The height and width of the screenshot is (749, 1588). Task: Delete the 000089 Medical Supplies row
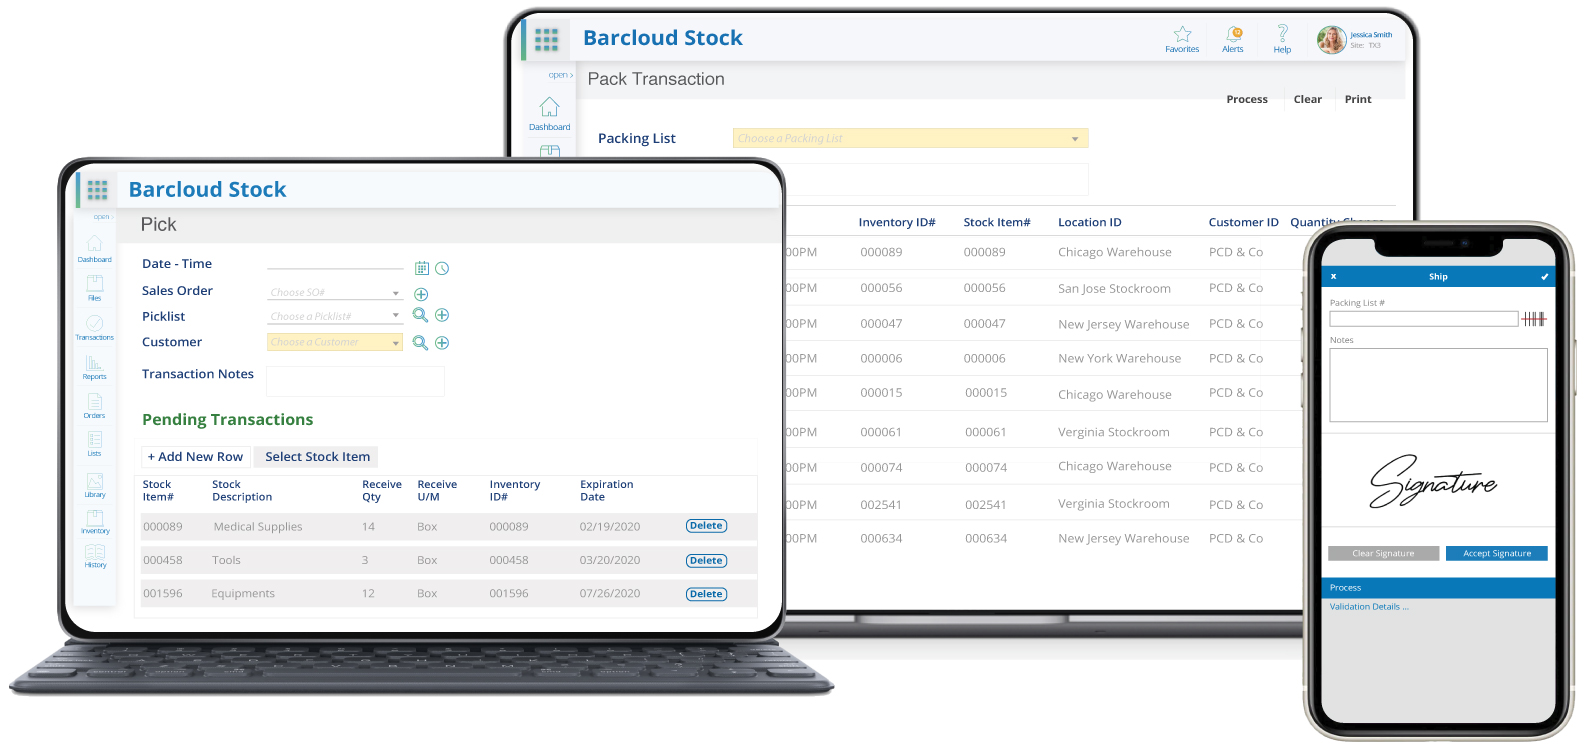[x=706, y=526]
